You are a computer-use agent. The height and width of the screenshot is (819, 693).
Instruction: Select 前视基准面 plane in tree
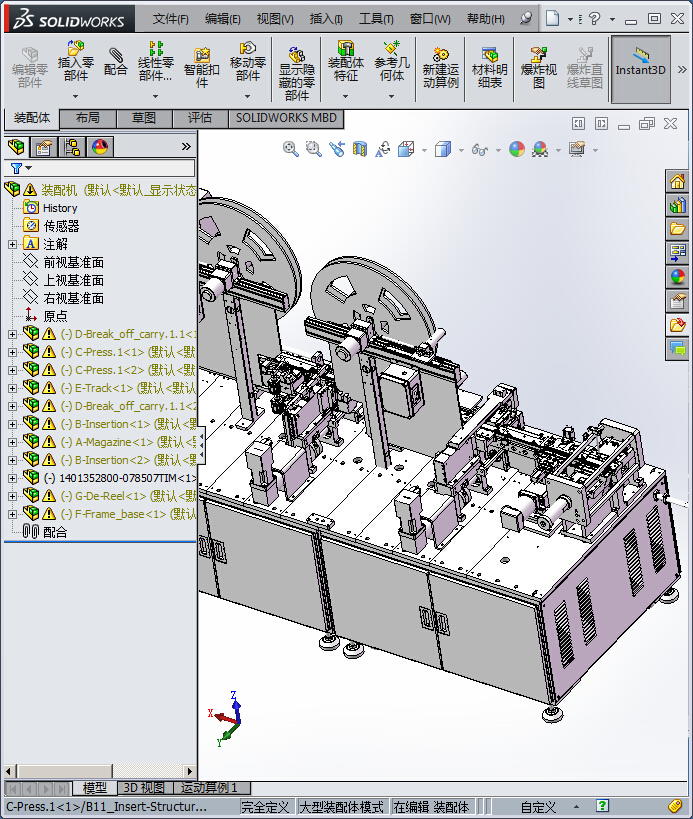click(x=73, y=262)
